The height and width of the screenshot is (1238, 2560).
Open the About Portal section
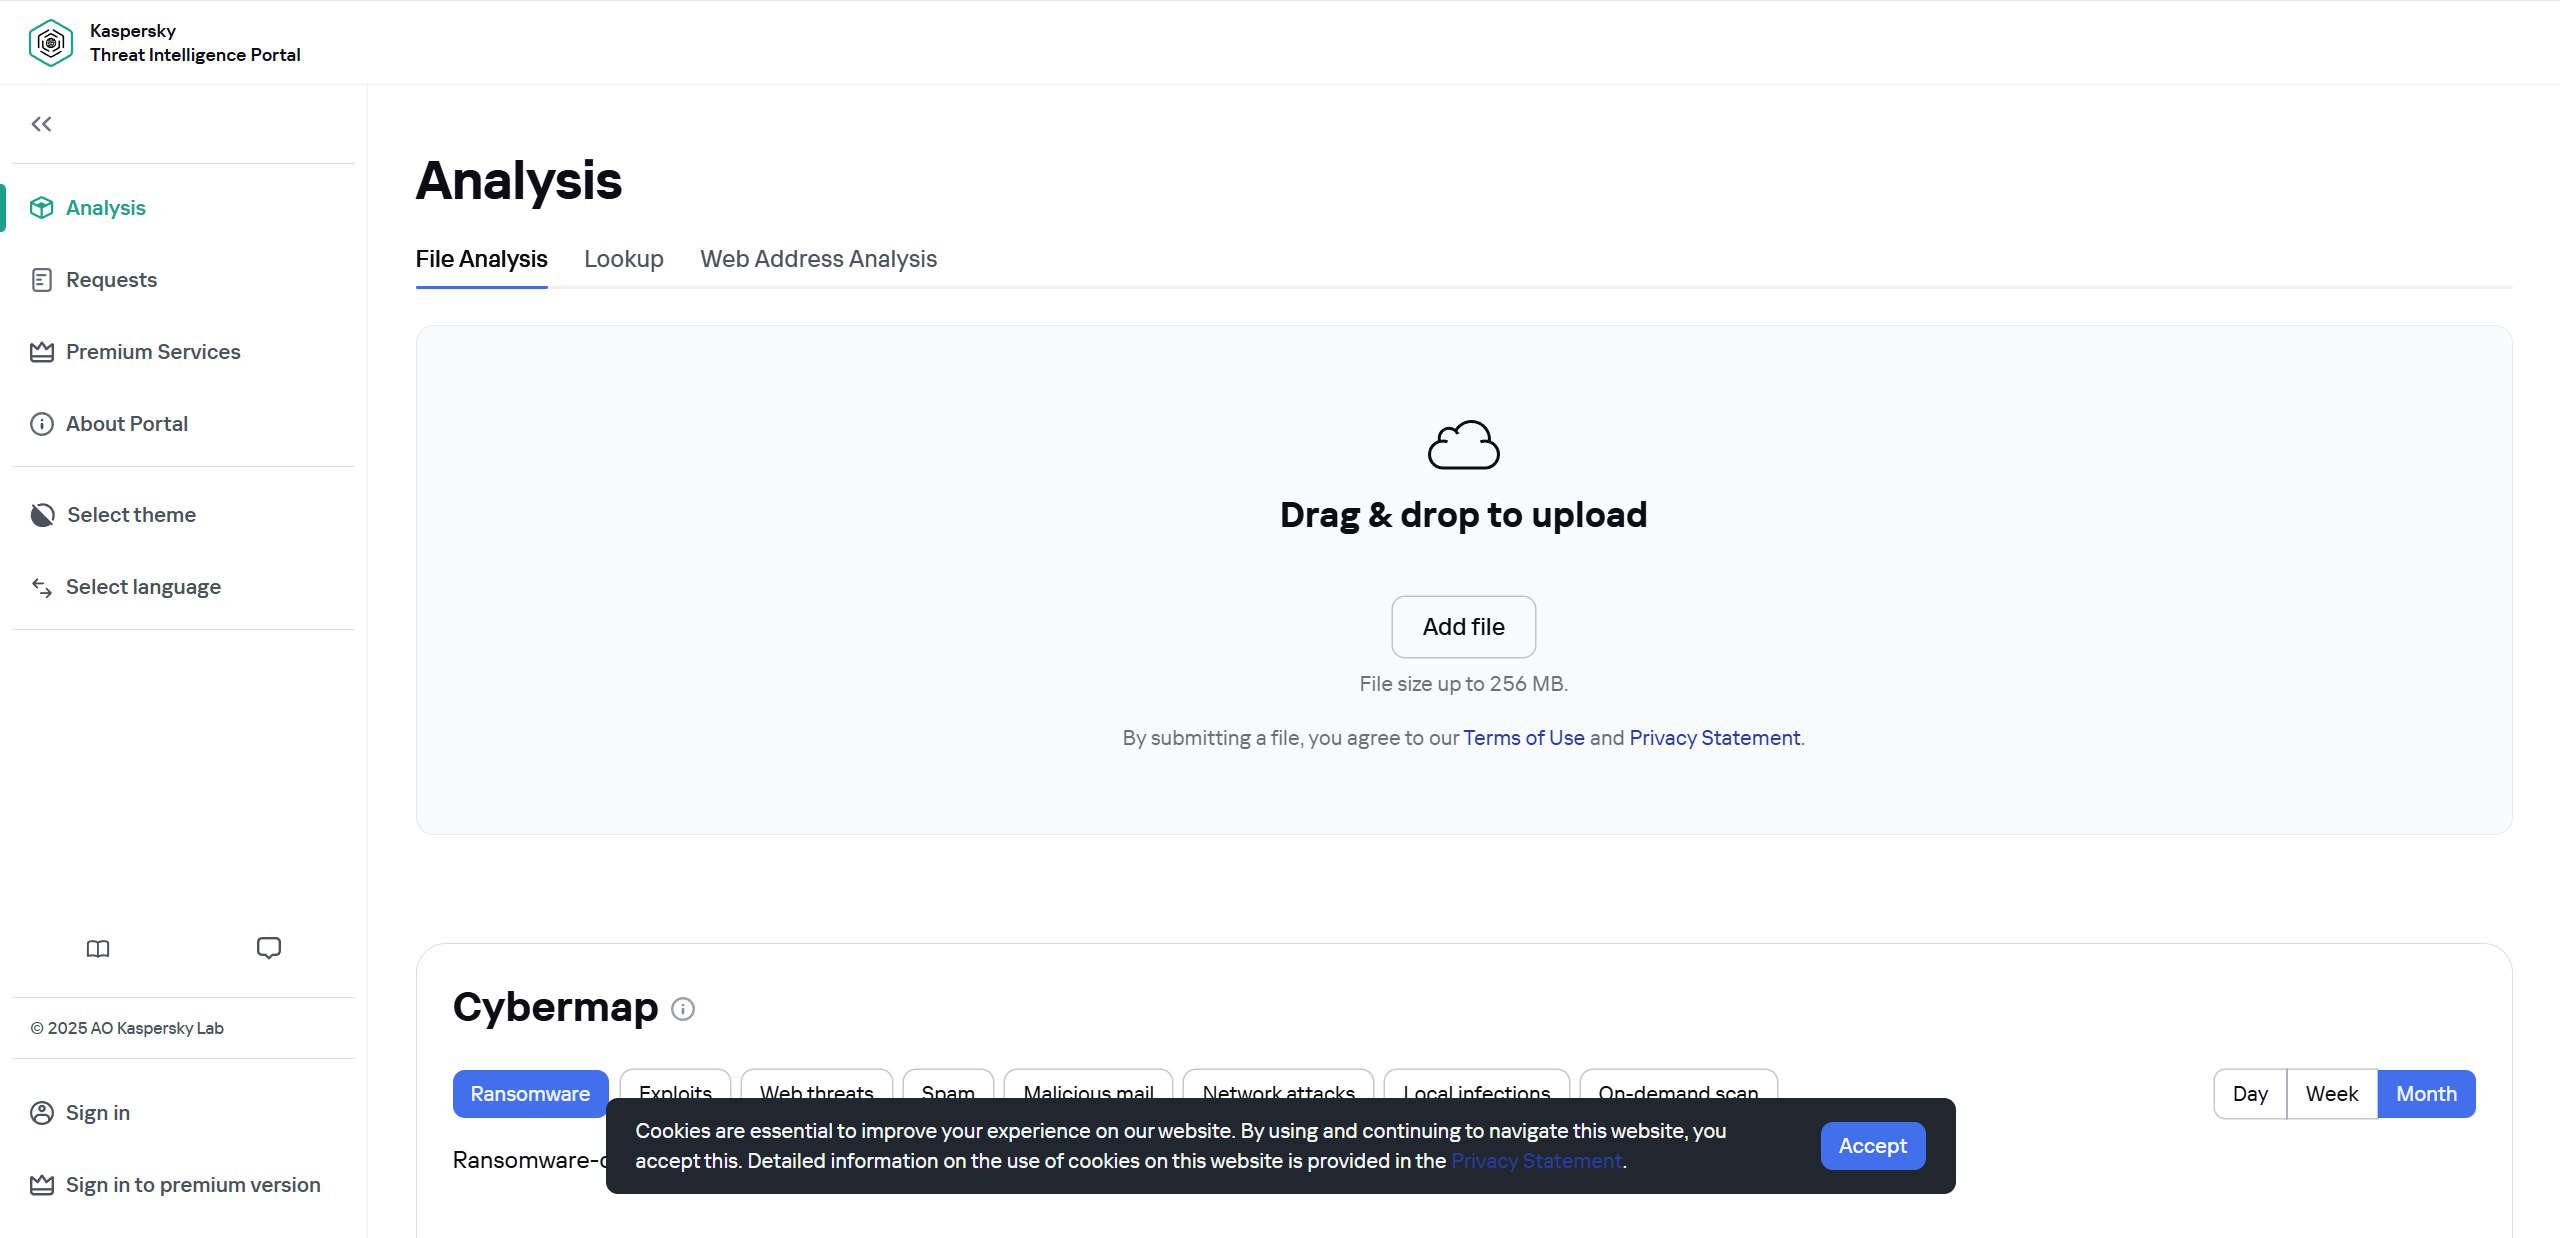pyautogui.click(x=126, y=424)
